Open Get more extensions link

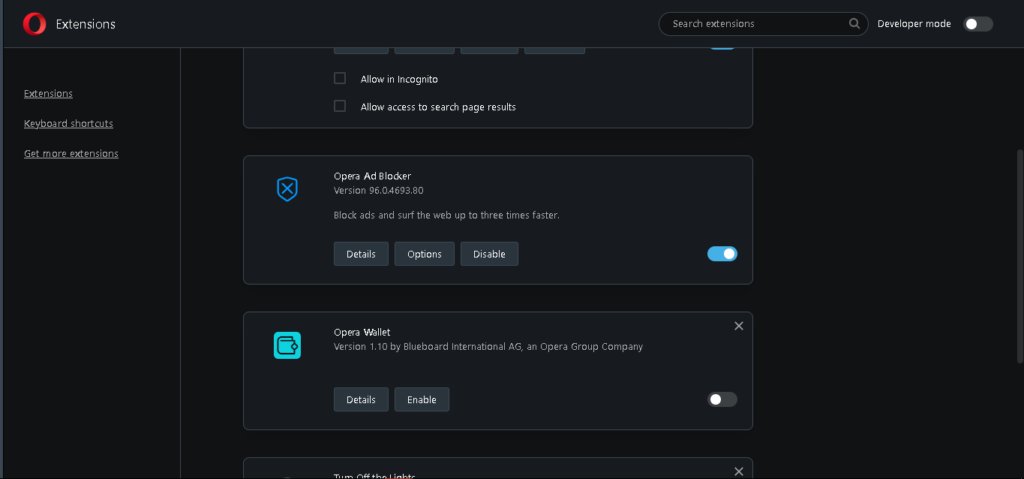click(x=71, y=154)
